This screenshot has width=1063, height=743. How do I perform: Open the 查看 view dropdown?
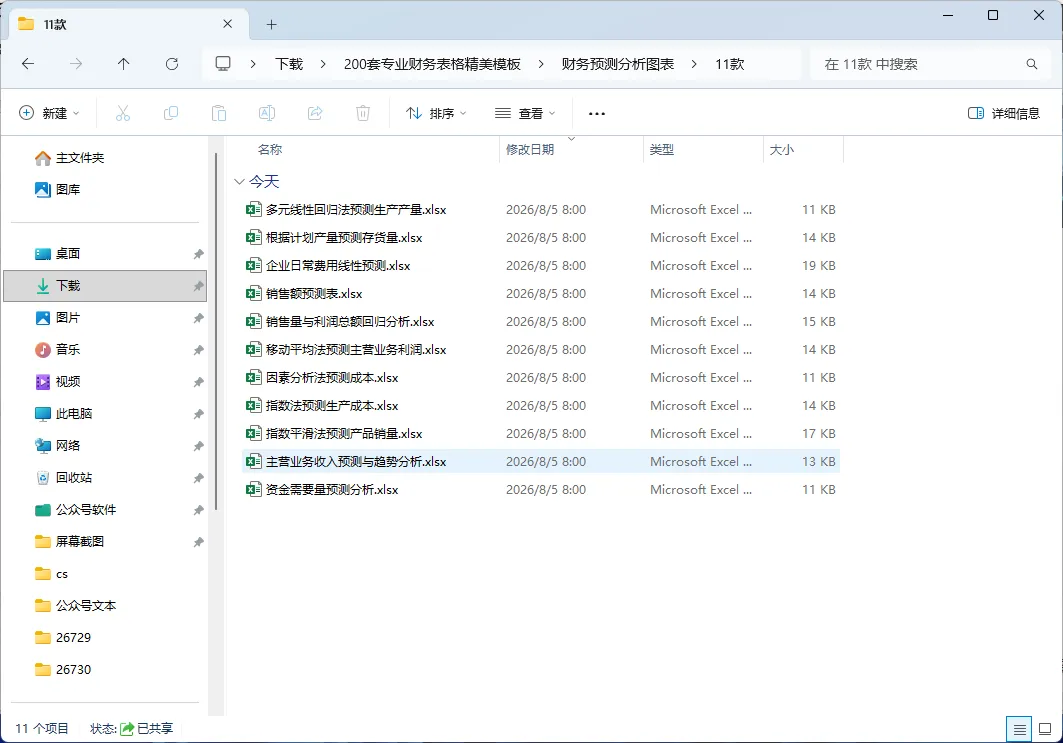pos(525,113)
